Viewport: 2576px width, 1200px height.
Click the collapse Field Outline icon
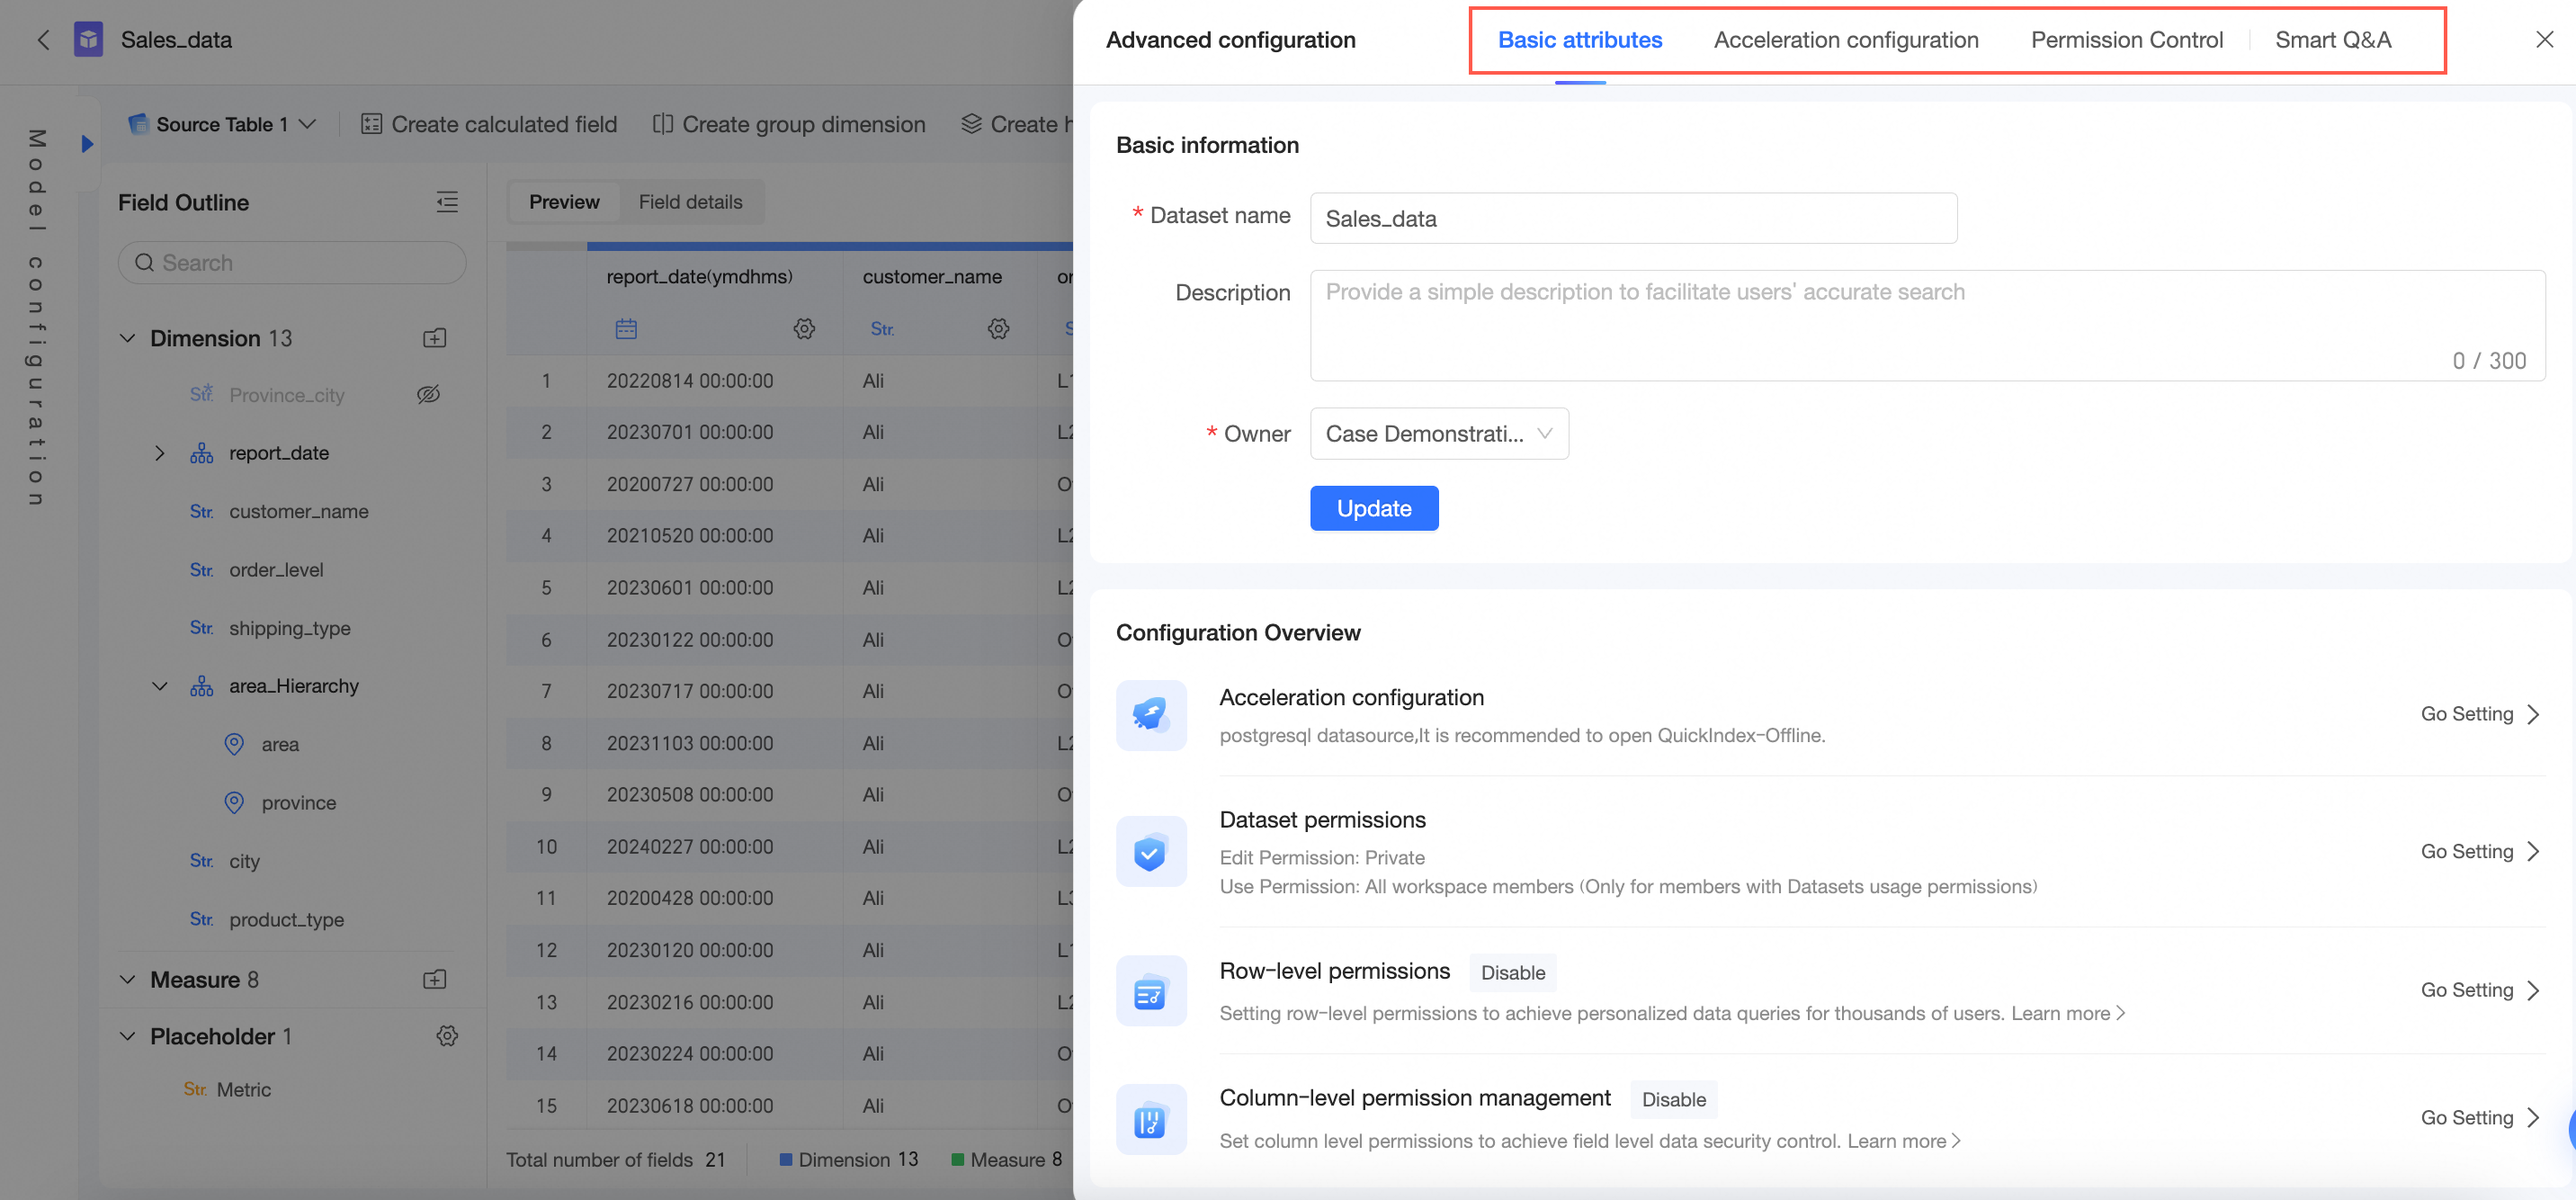click(447, 202)
